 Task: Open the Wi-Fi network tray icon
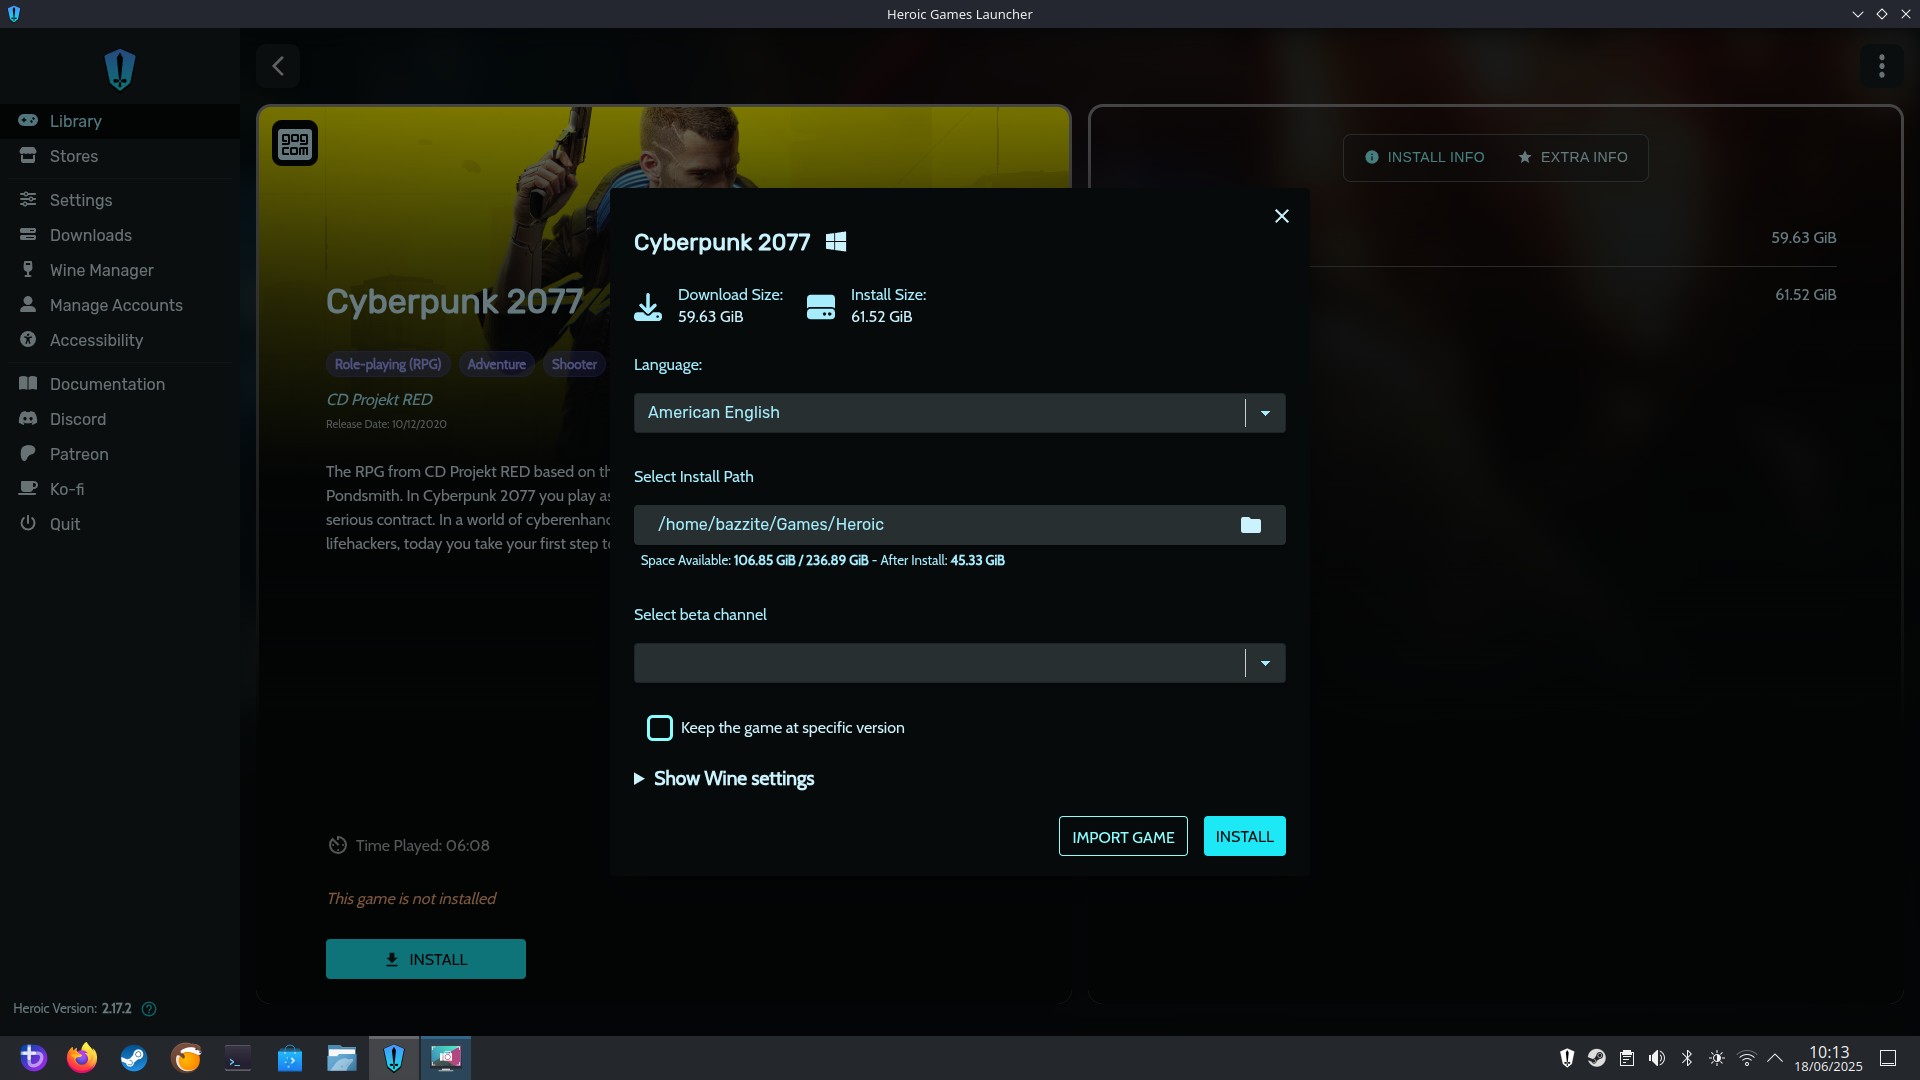[x=1747, y=1058]
